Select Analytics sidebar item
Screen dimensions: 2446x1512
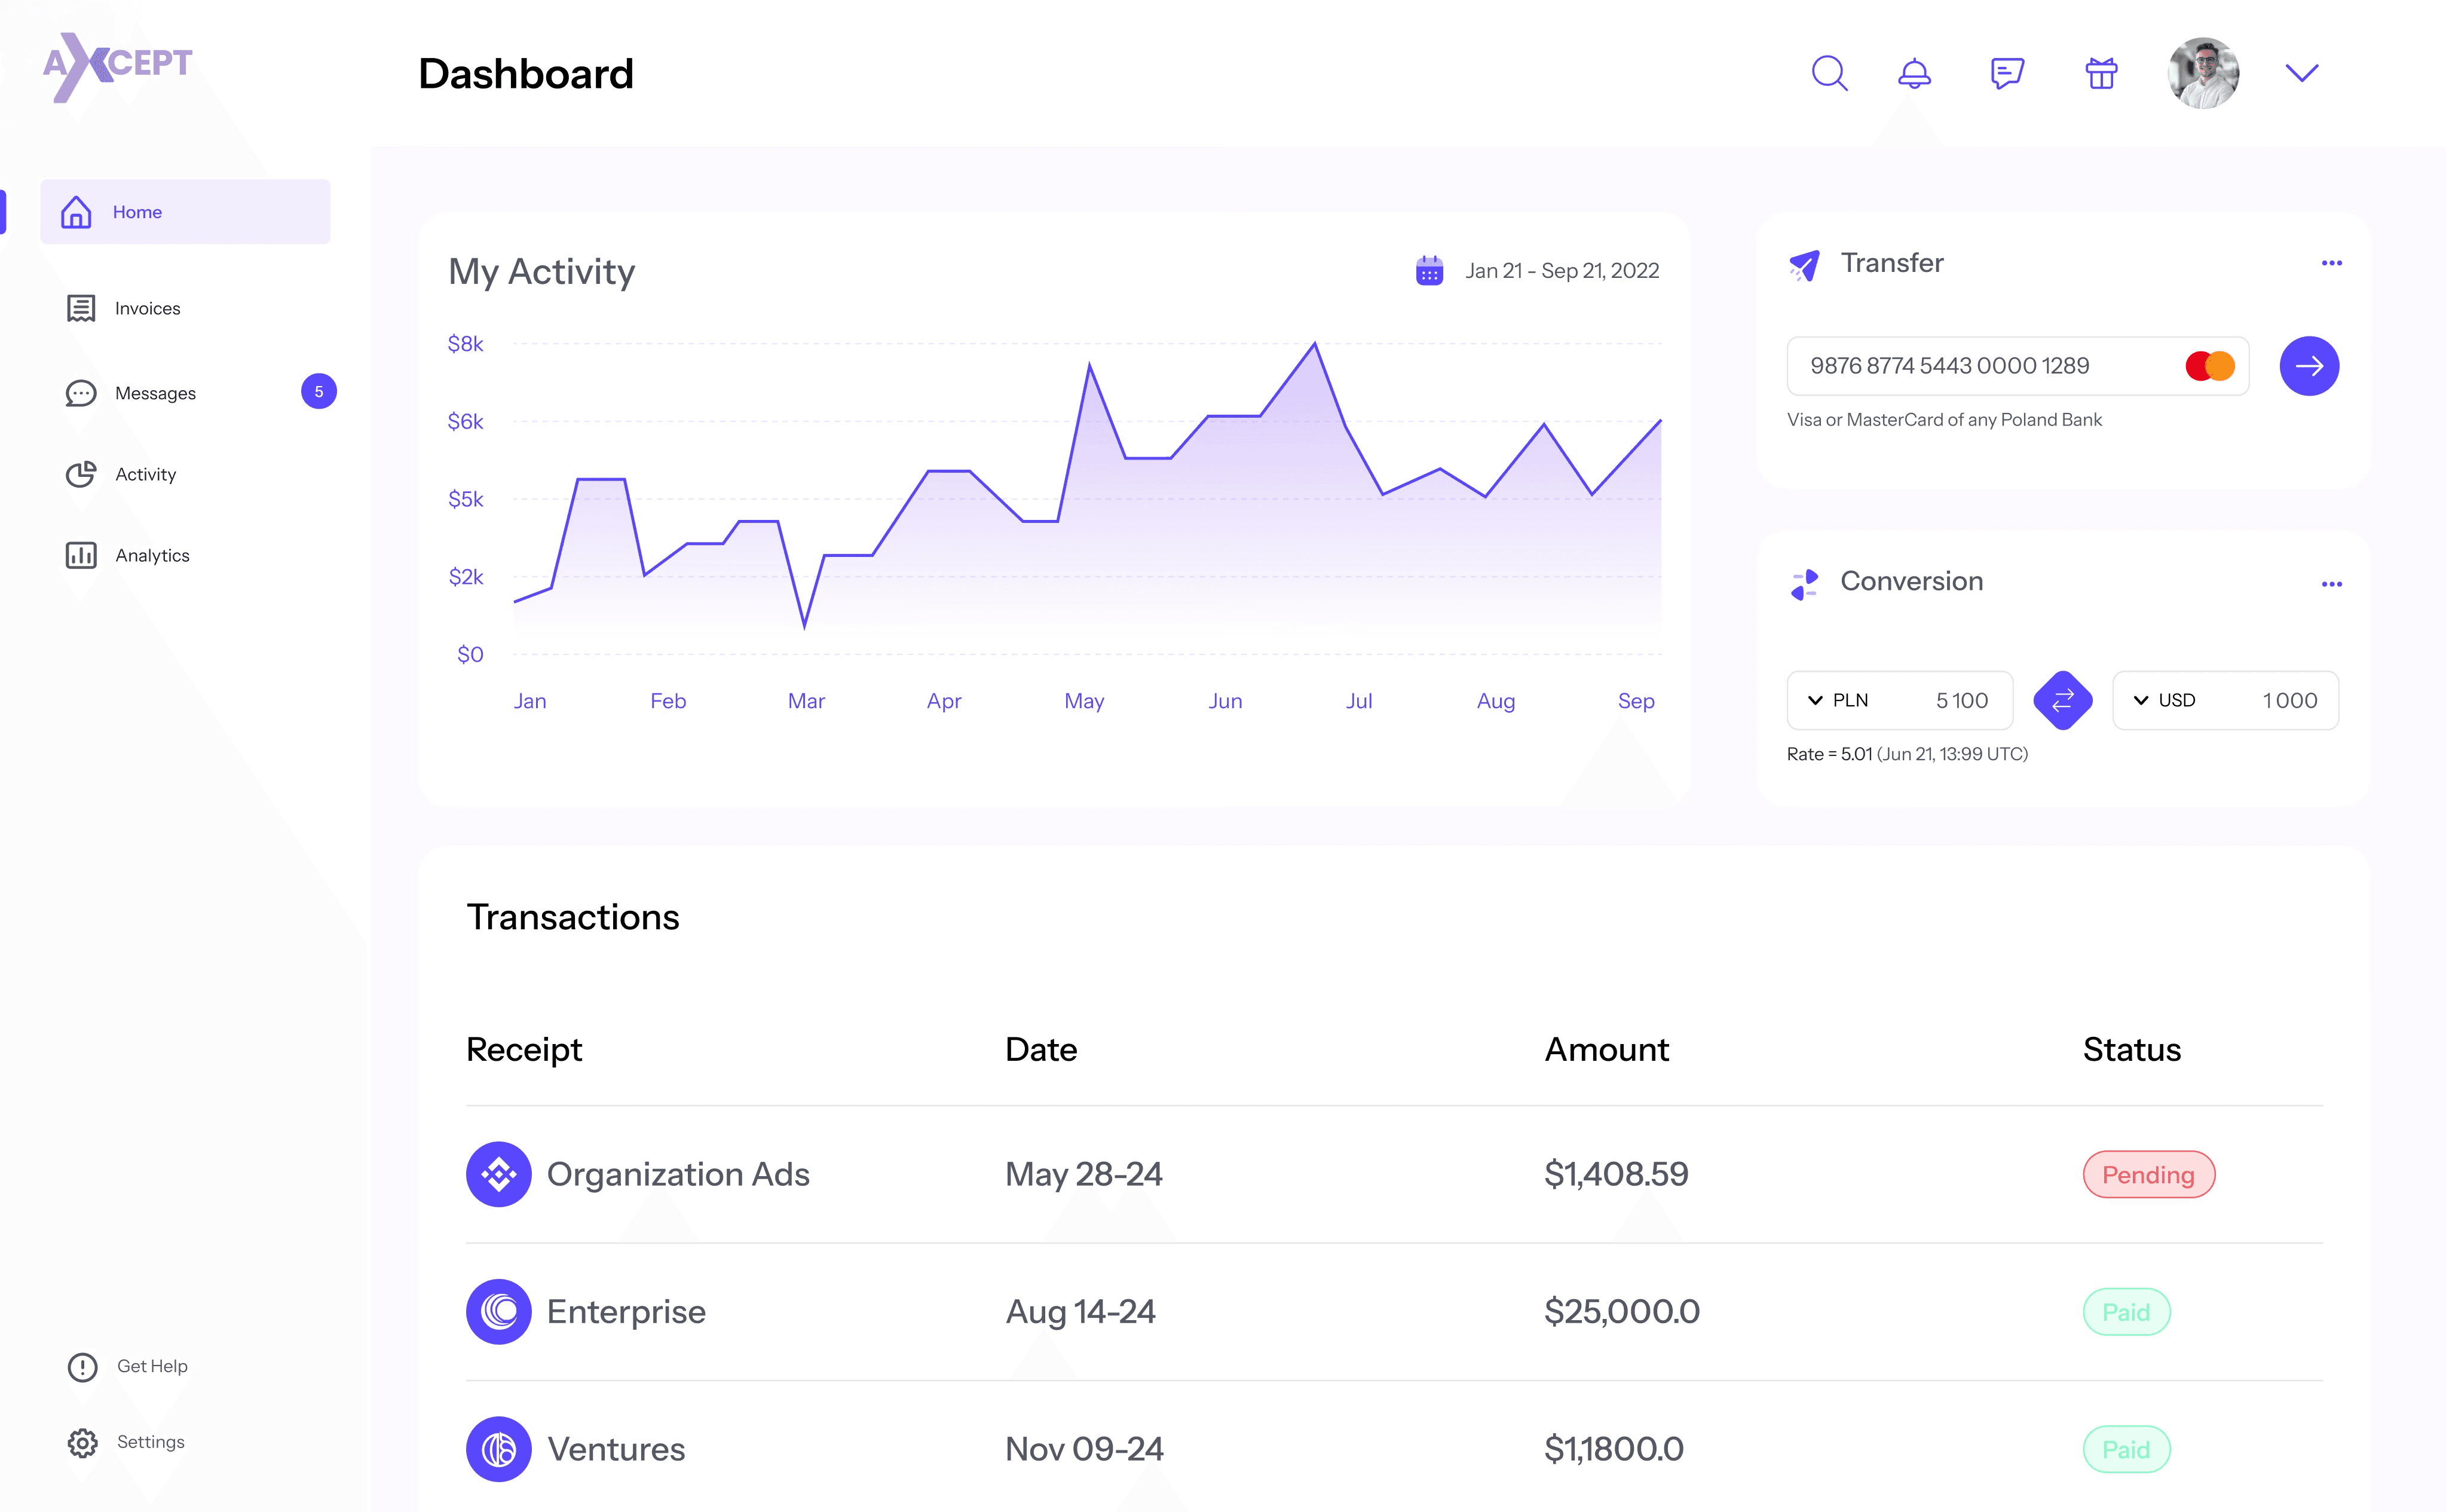(152, 555)
